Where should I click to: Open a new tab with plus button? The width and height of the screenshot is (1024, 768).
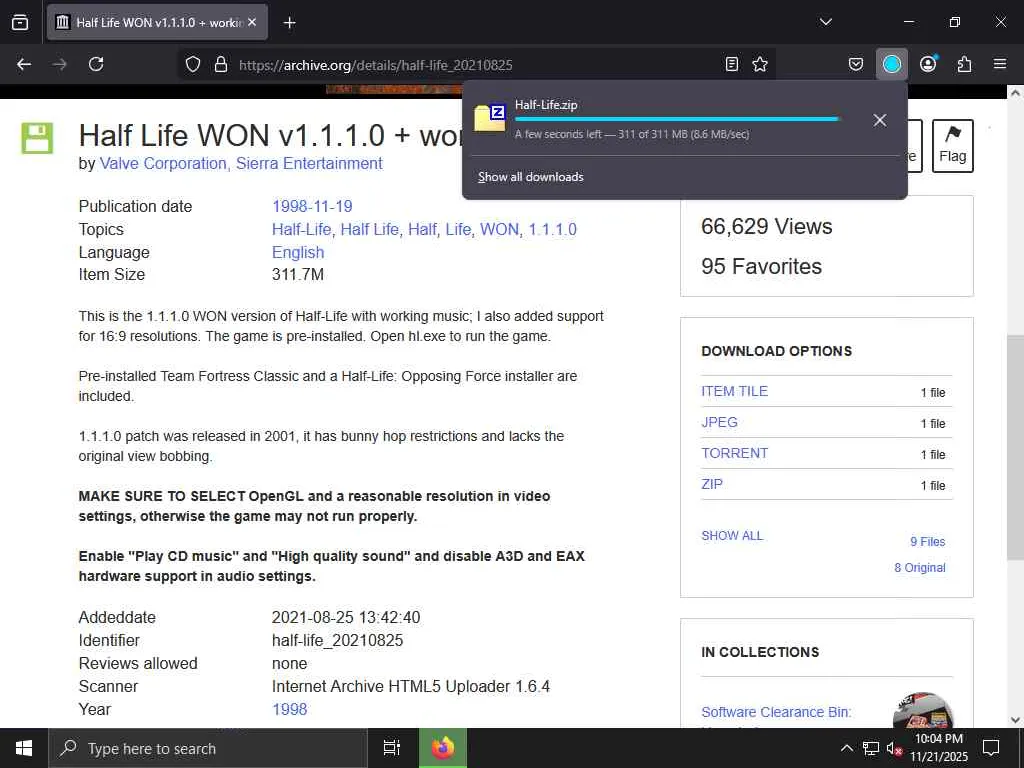point(289,23)
